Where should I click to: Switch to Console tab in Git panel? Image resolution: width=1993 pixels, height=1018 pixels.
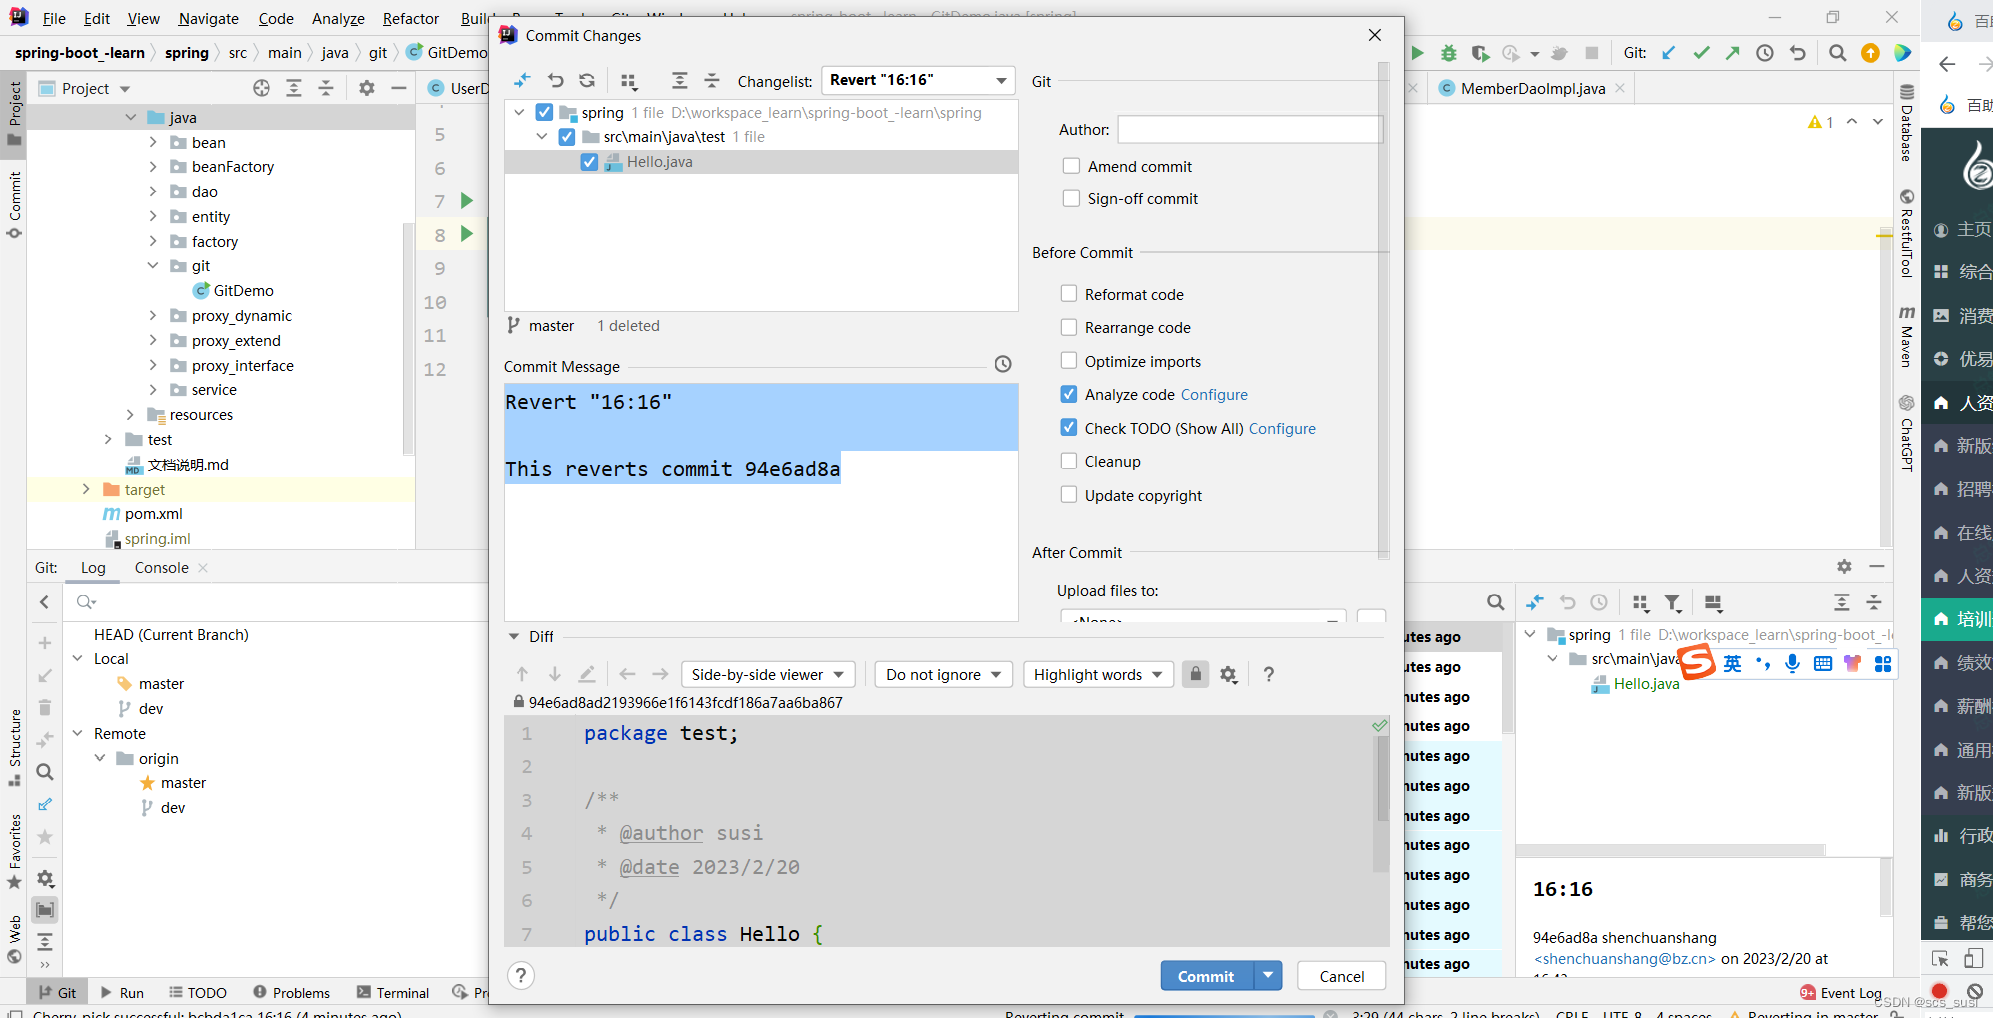pos(161,567)
